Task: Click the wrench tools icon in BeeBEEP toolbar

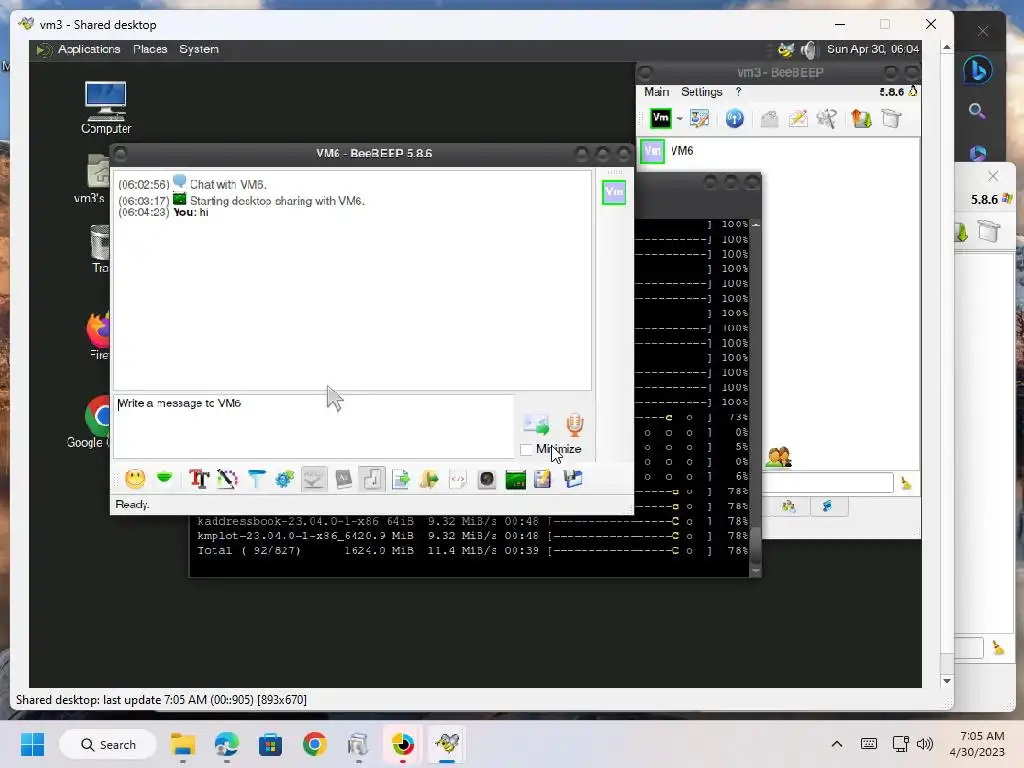Action: pyautogui.click(x=827, y=118)
